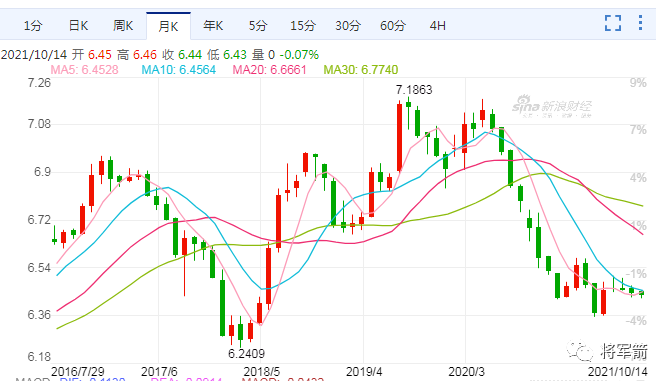669x381 pixels.
Task: Switch to the 年K yearly tab
Action: coord(213,26)
